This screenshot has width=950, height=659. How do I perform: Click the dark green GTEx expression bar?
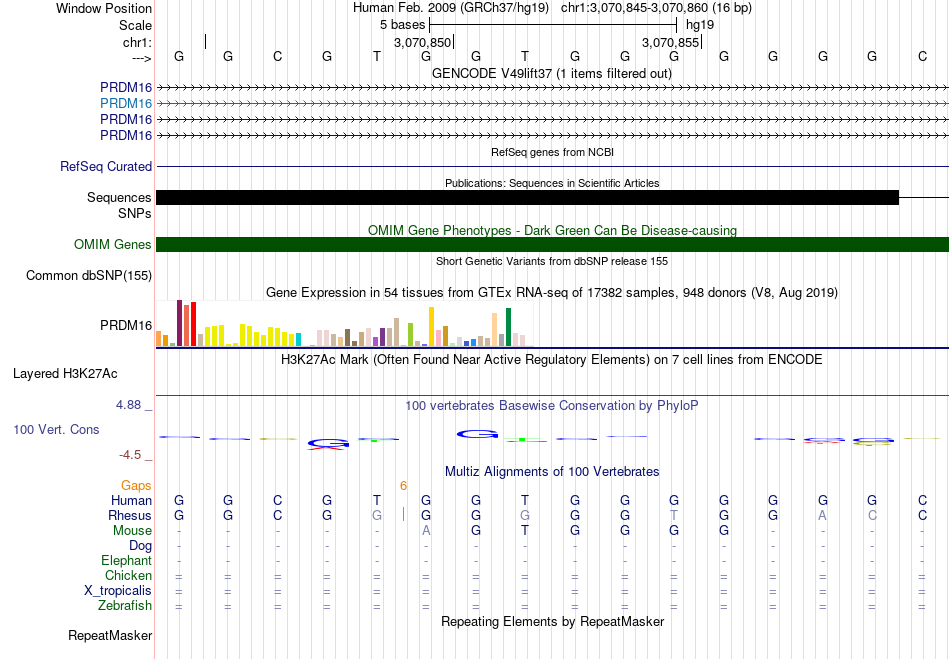click(x=508, y=327)
